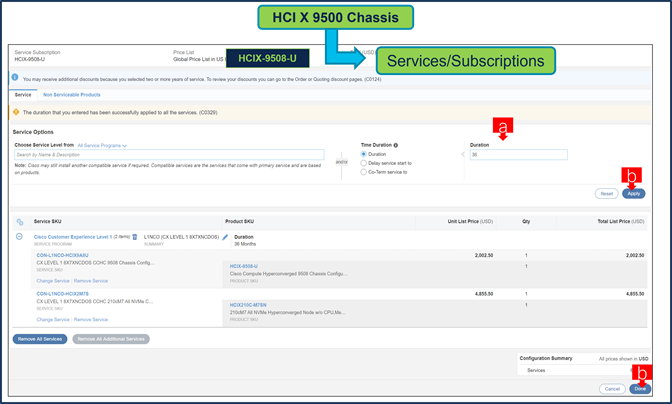Collapse the Cisco Customer Experience Level 1 group

pos(19,236)
